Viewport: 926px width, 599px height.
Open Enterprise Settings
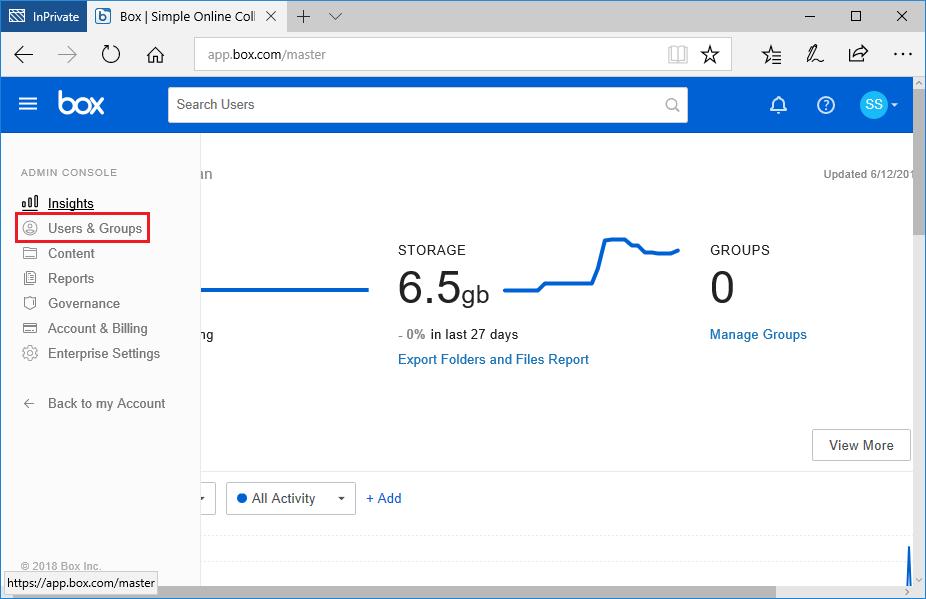(104, 353)
